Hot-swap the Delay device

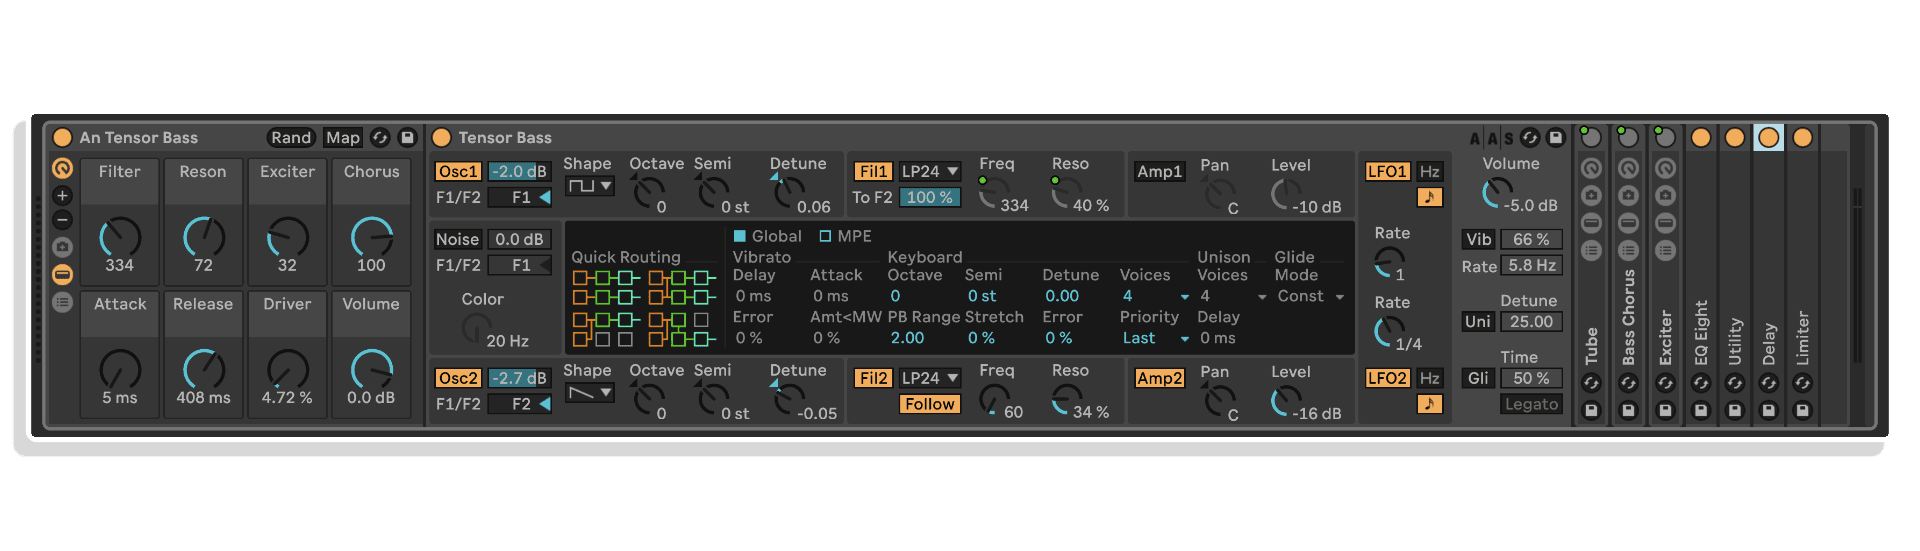(x=1768, y=383)
